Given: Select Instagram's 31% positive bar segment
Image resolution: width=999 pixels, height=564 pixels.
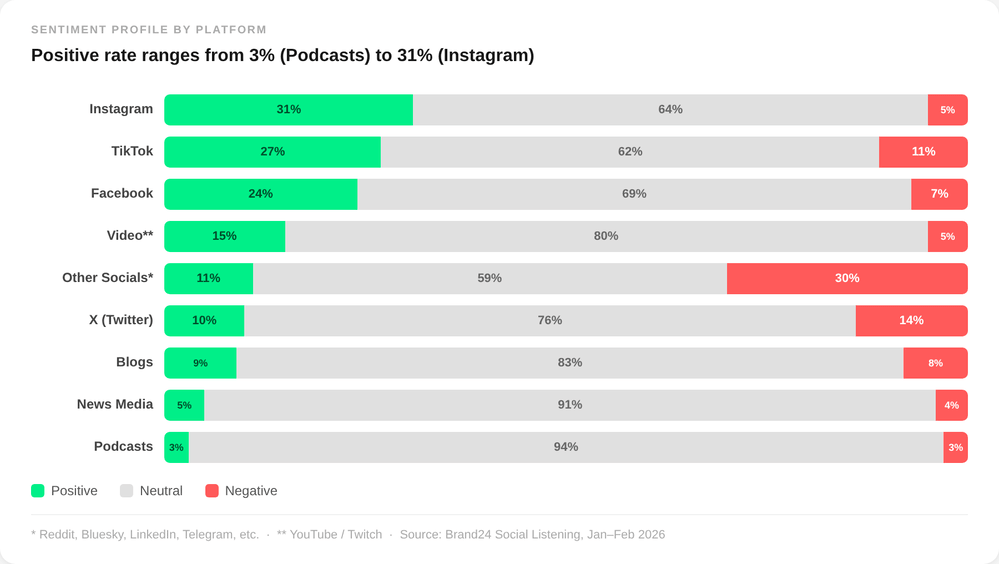Looking at the screenshot, I should pos(288,110).
